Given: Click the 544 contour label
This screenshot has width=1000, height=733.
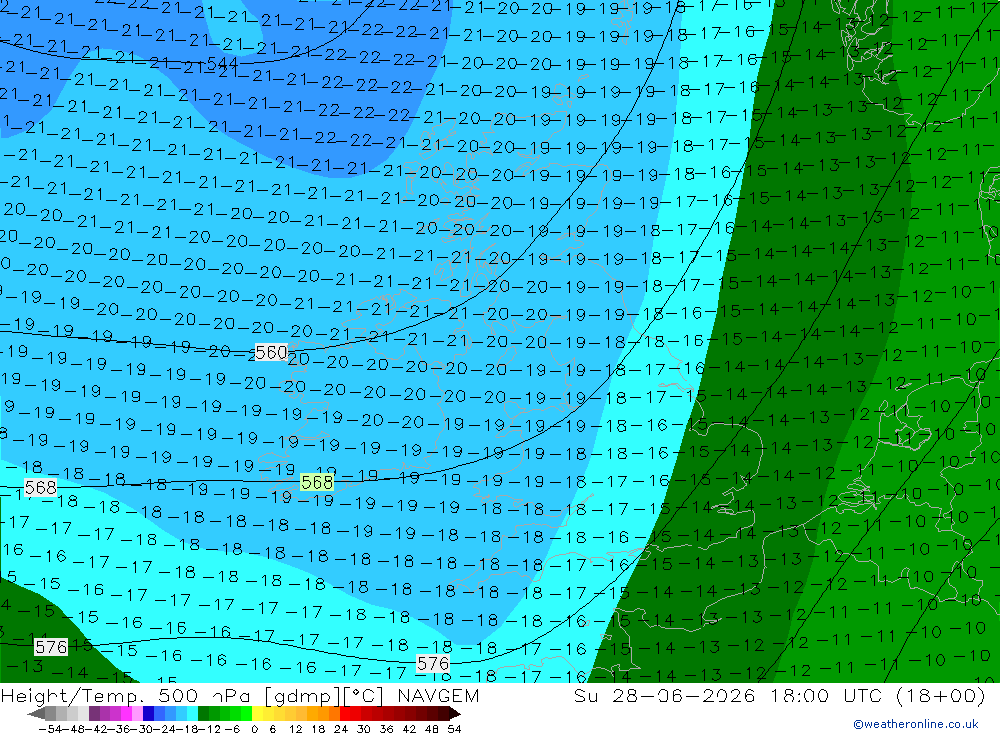Looking at the screenshot, I should tap(223, 64).
